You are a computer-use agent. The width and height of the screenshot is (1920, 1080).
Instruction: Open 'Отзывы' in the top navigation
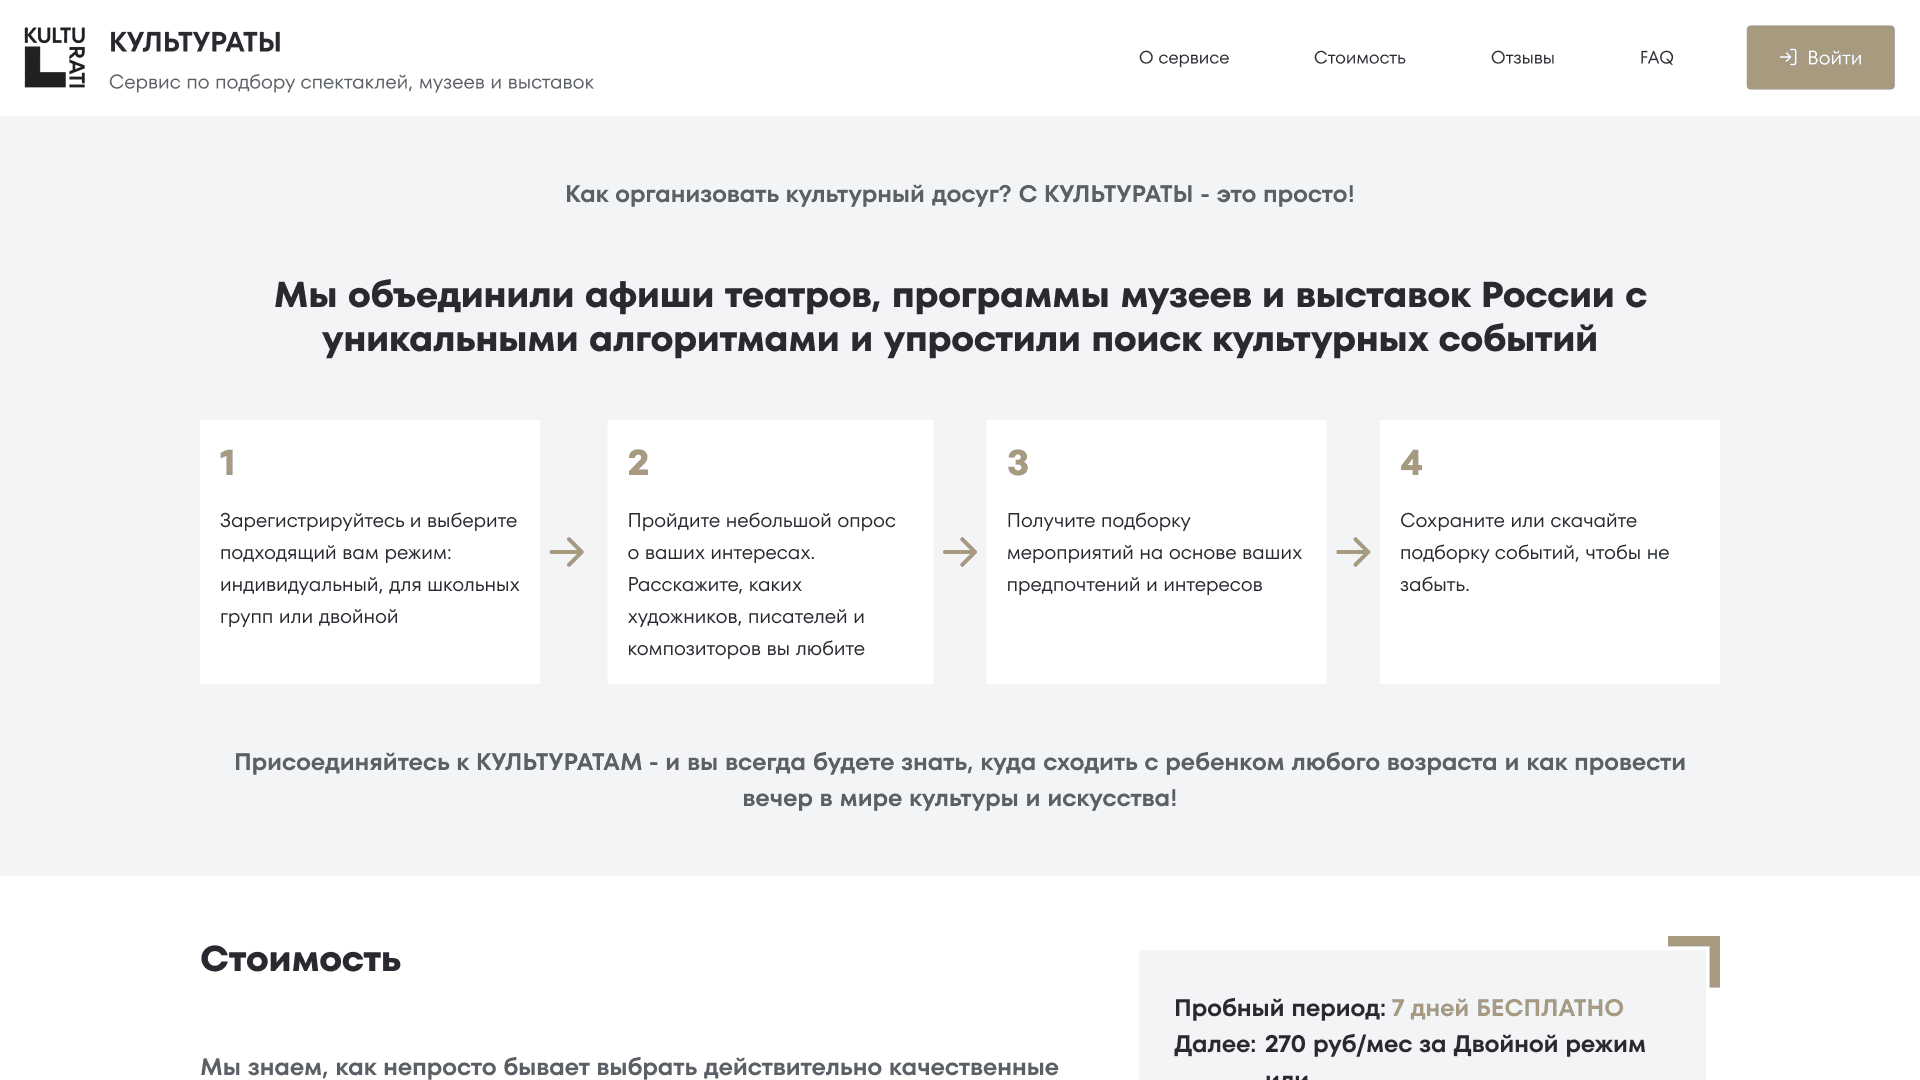click(x=1522, y=58)
